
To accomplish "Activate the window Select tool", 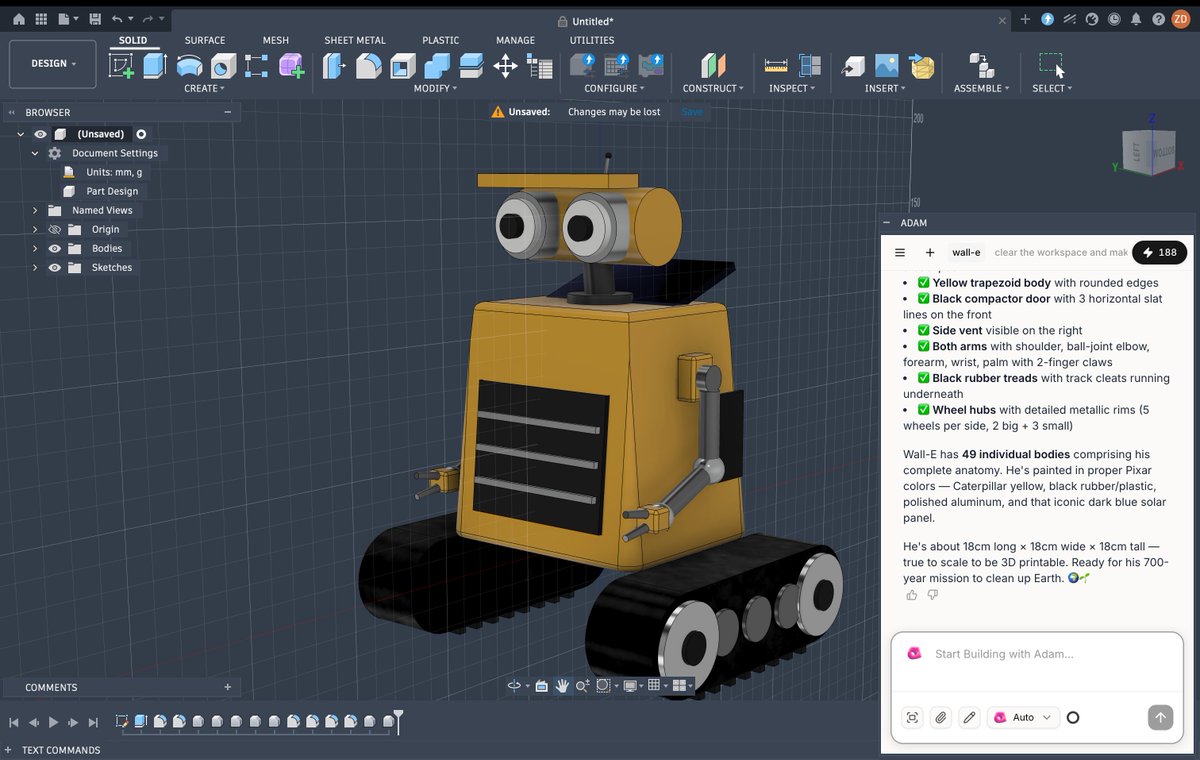I will point(1051,66).
